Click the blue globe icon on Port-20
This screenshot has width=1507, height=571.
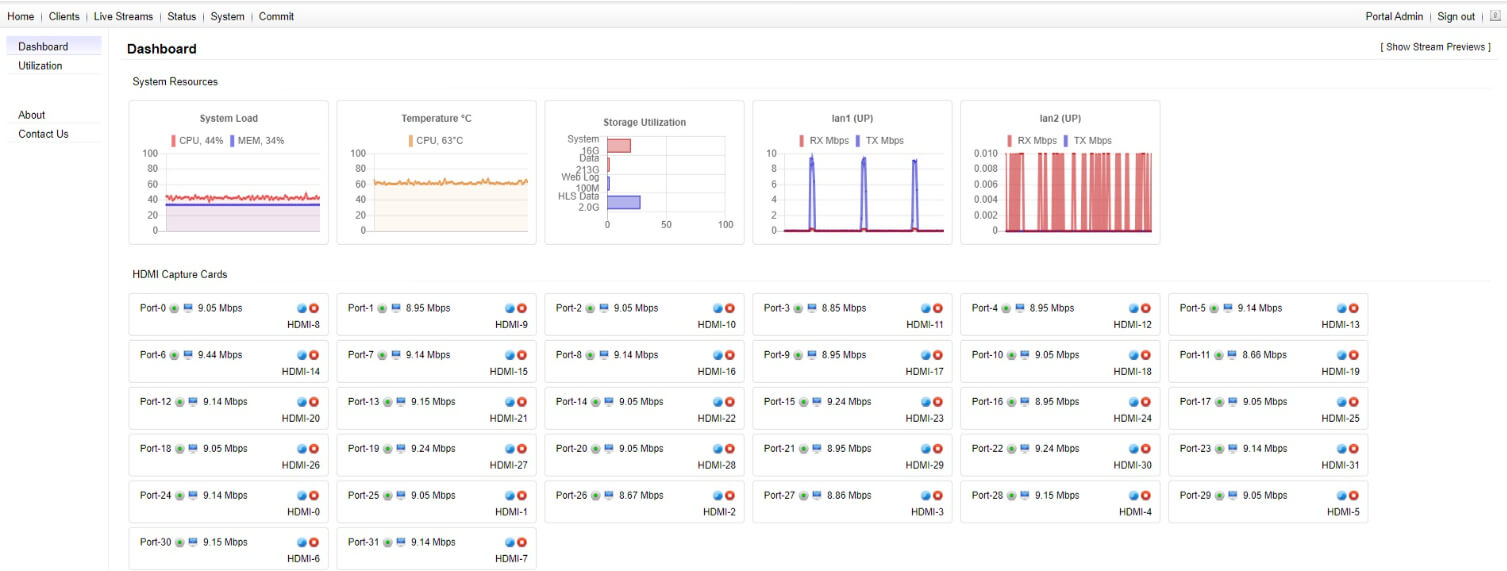[718, 449]
